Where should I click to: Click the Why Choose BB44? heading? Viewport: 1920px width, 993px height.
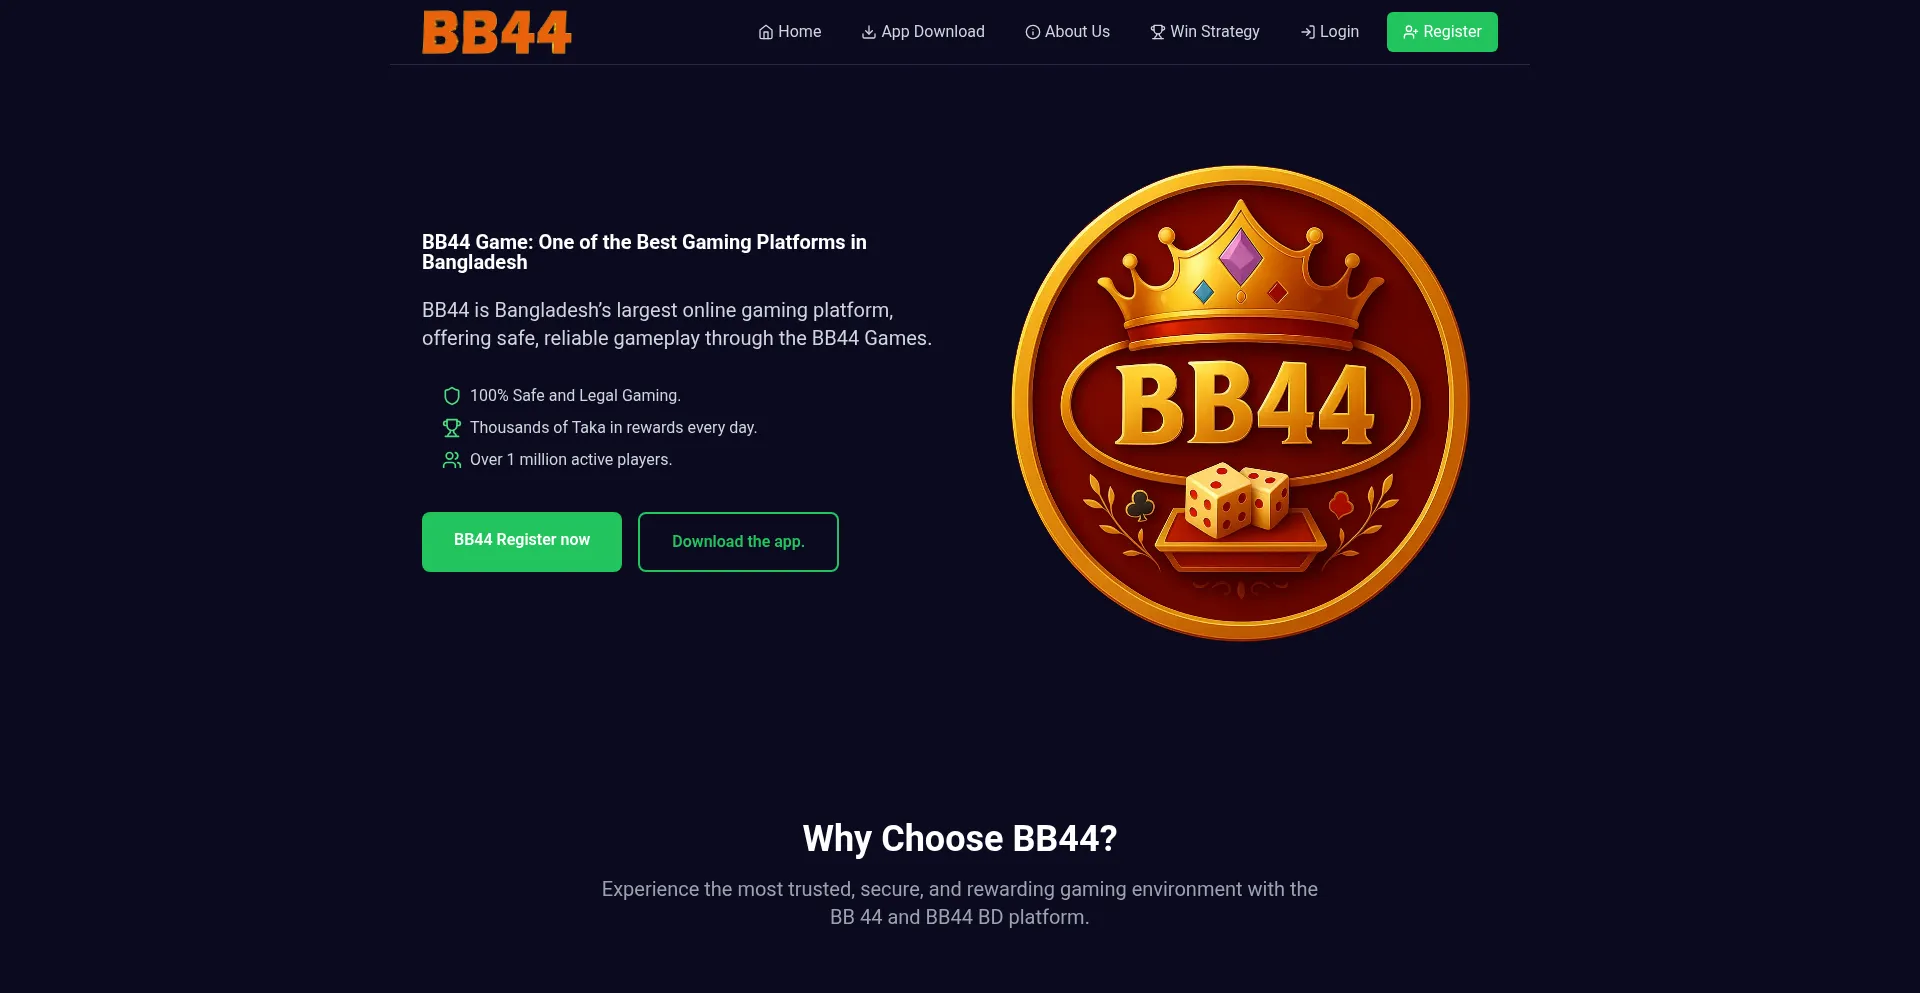960,838
